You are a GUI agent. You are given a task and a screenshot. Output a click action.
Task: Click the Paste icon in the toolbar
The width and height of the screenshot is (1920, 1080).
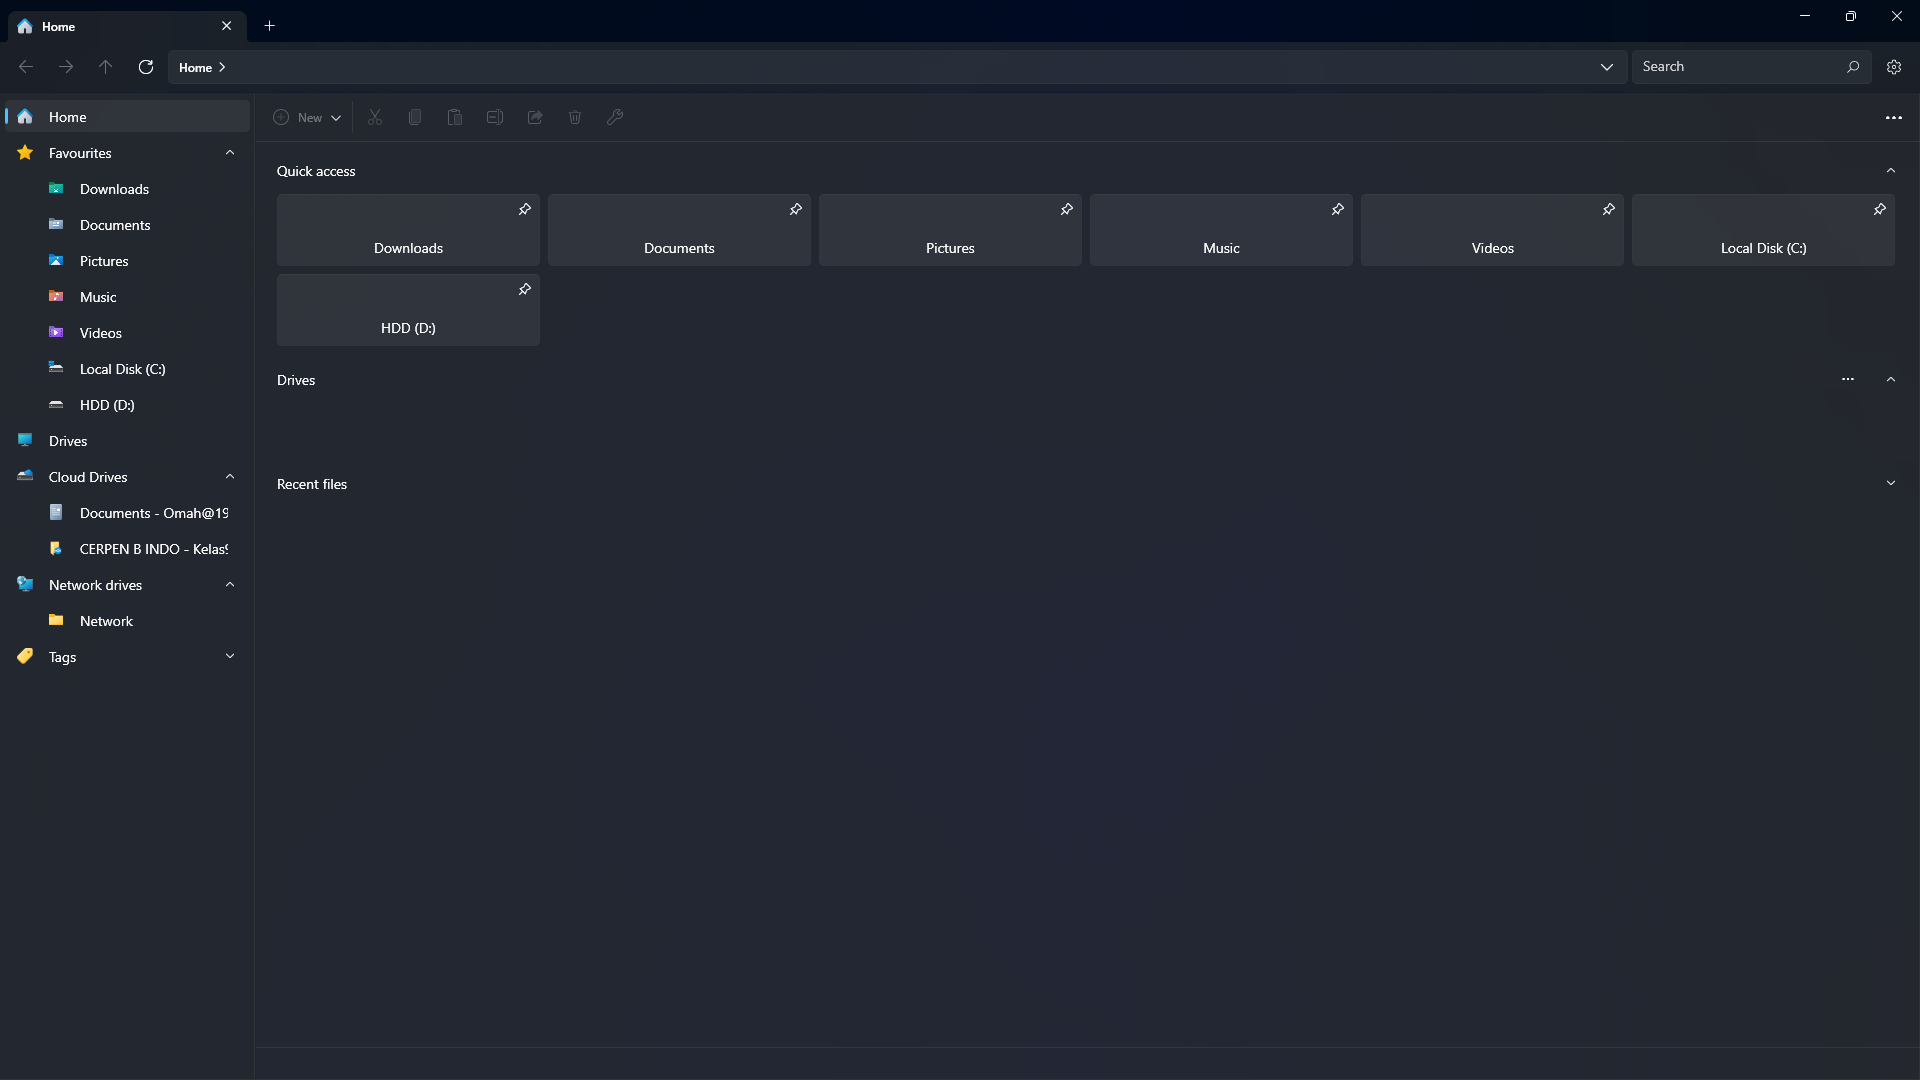455,117
